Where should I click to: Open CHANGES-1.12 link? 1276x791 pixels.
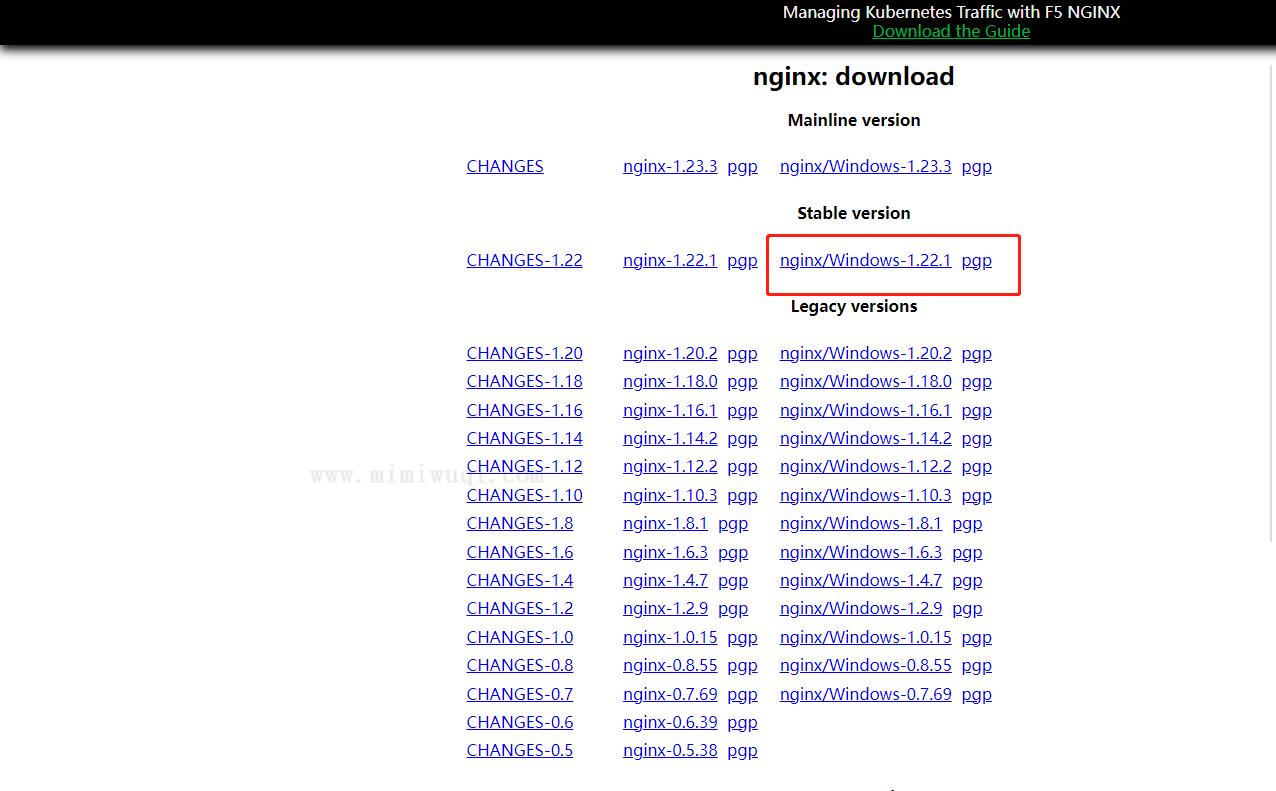tap(524, 466)
